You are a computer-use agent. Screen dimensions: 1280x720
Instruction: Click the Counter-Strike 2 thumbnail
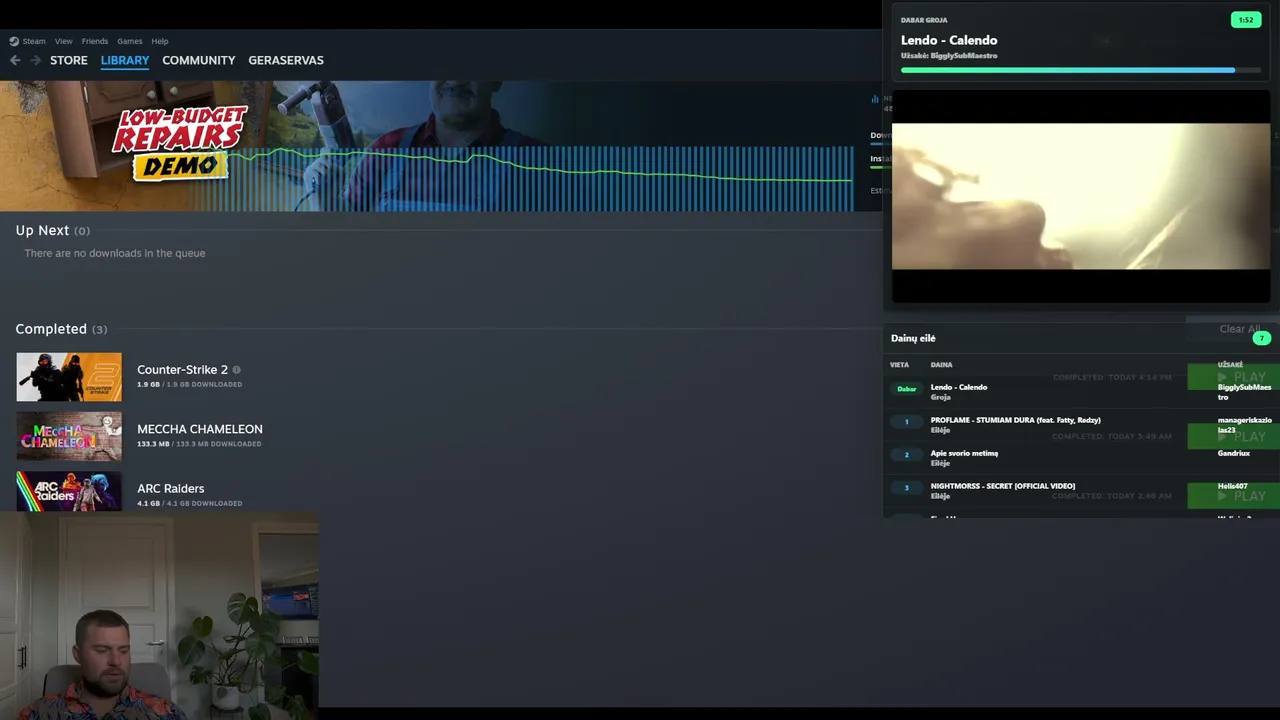tap(69, 377)
